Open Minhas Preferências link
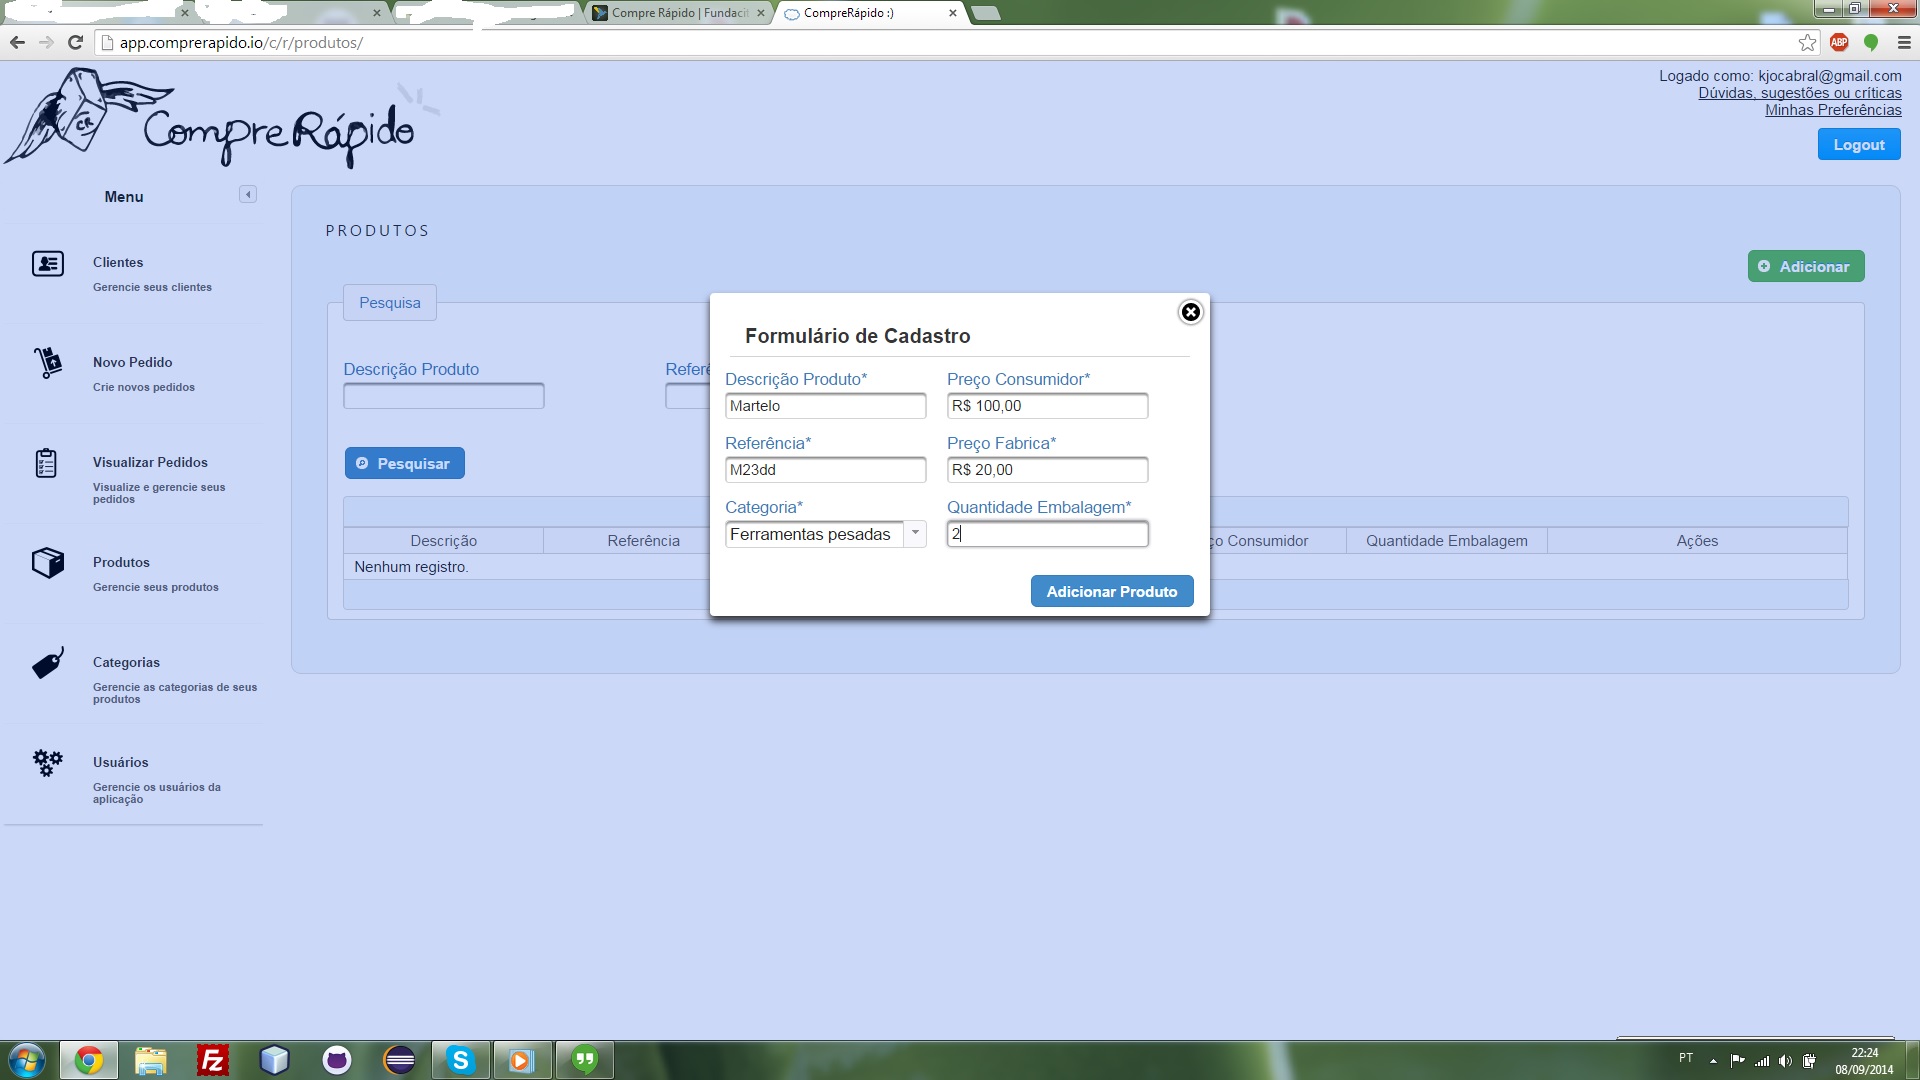 pyautogui.click(x=1832, y=110)
